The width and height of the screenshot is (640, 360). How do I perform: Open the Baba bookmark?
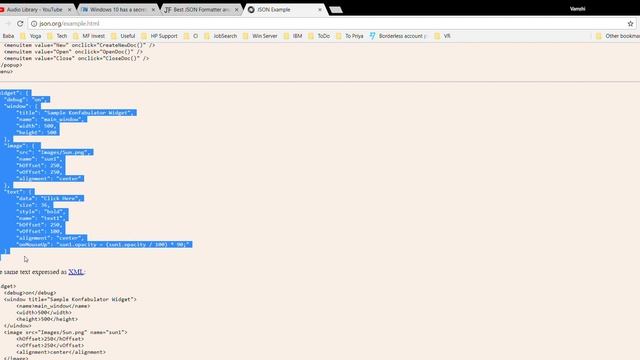pyautogui.click(x=8, y=36)
